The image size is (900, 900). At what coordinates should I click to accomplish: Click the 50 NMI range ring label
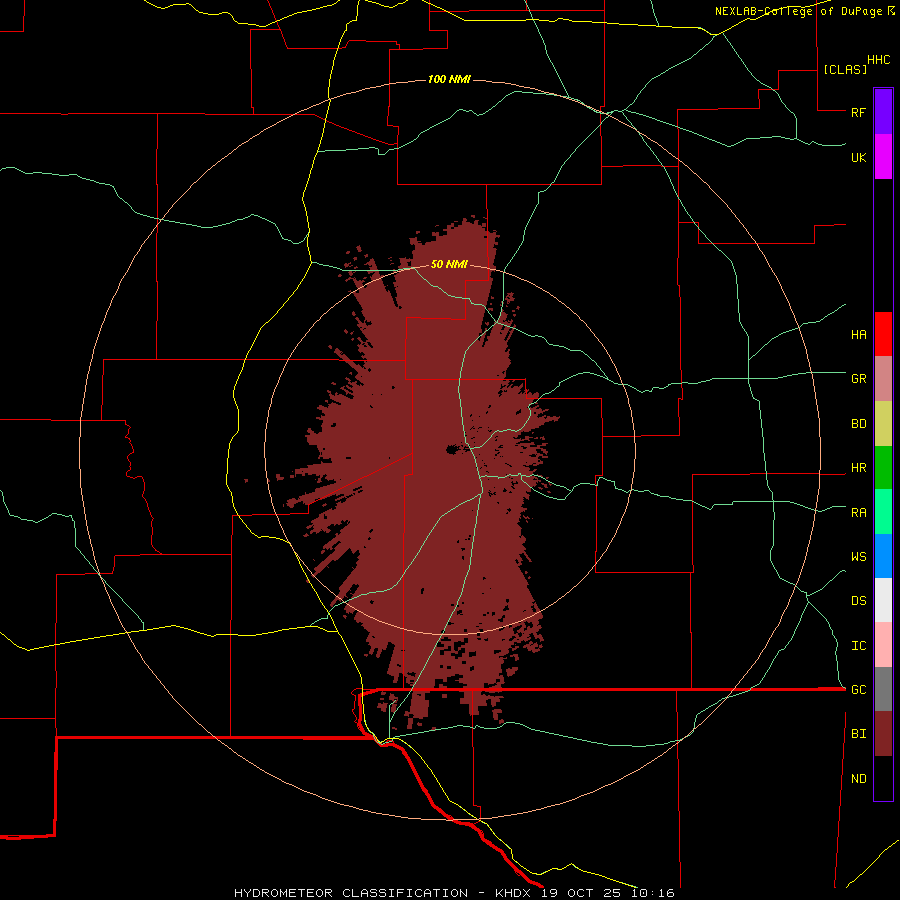tap(449, 264)
